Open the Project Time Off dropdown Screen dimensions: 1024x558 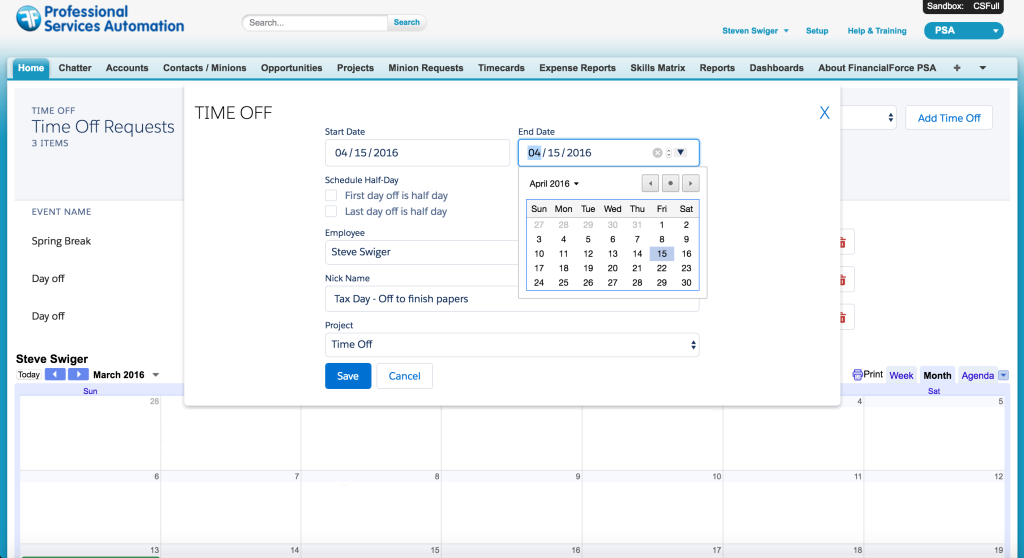512,345
